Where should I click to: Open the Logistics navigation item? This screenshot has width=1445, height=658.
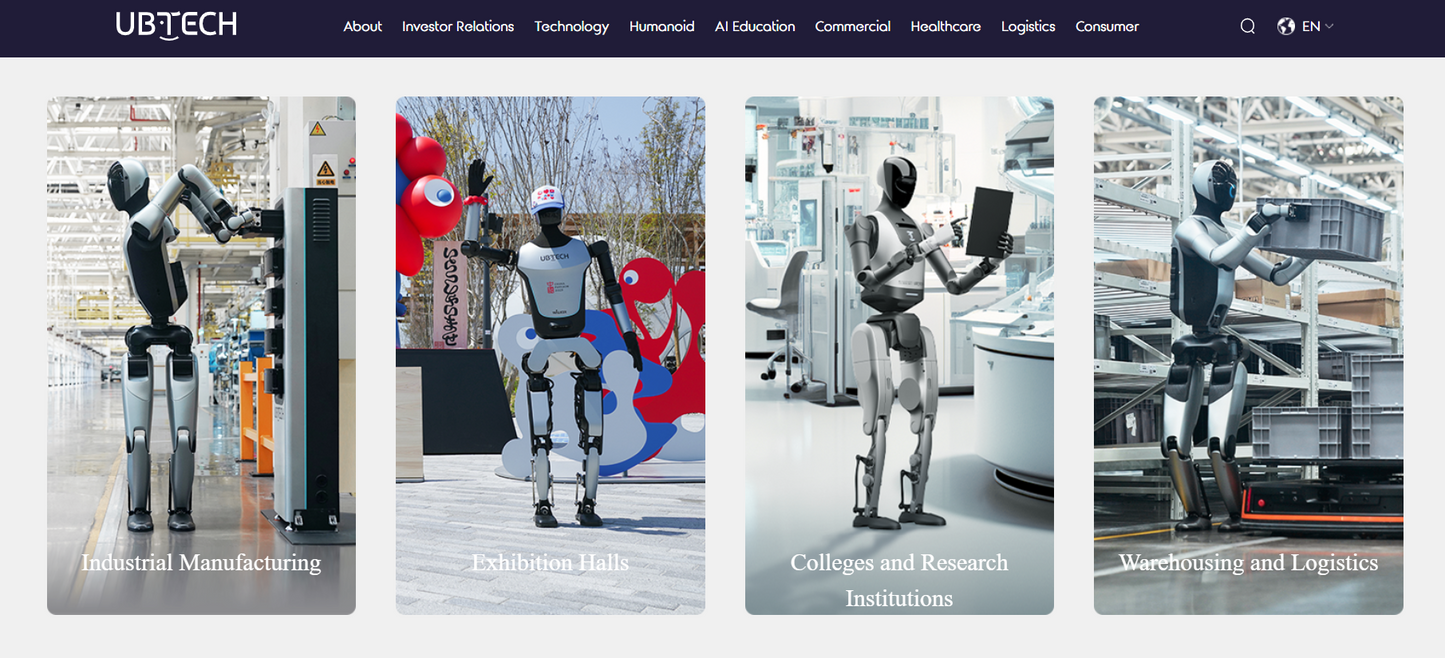tap(1028, 27)
